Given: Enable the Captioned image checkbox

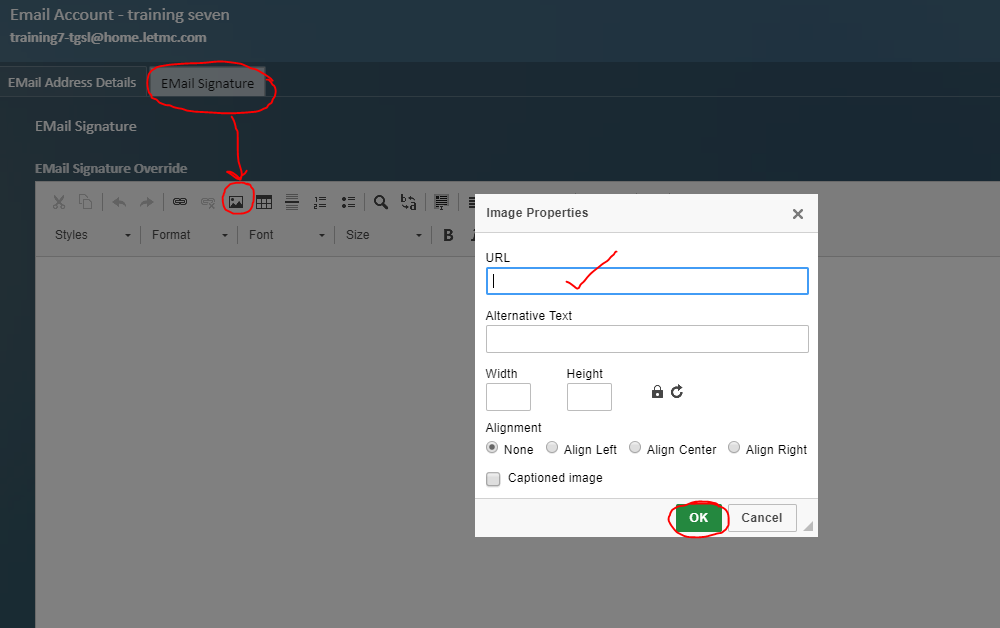Looking at the screenshot, I should click(x=493, y=479).
